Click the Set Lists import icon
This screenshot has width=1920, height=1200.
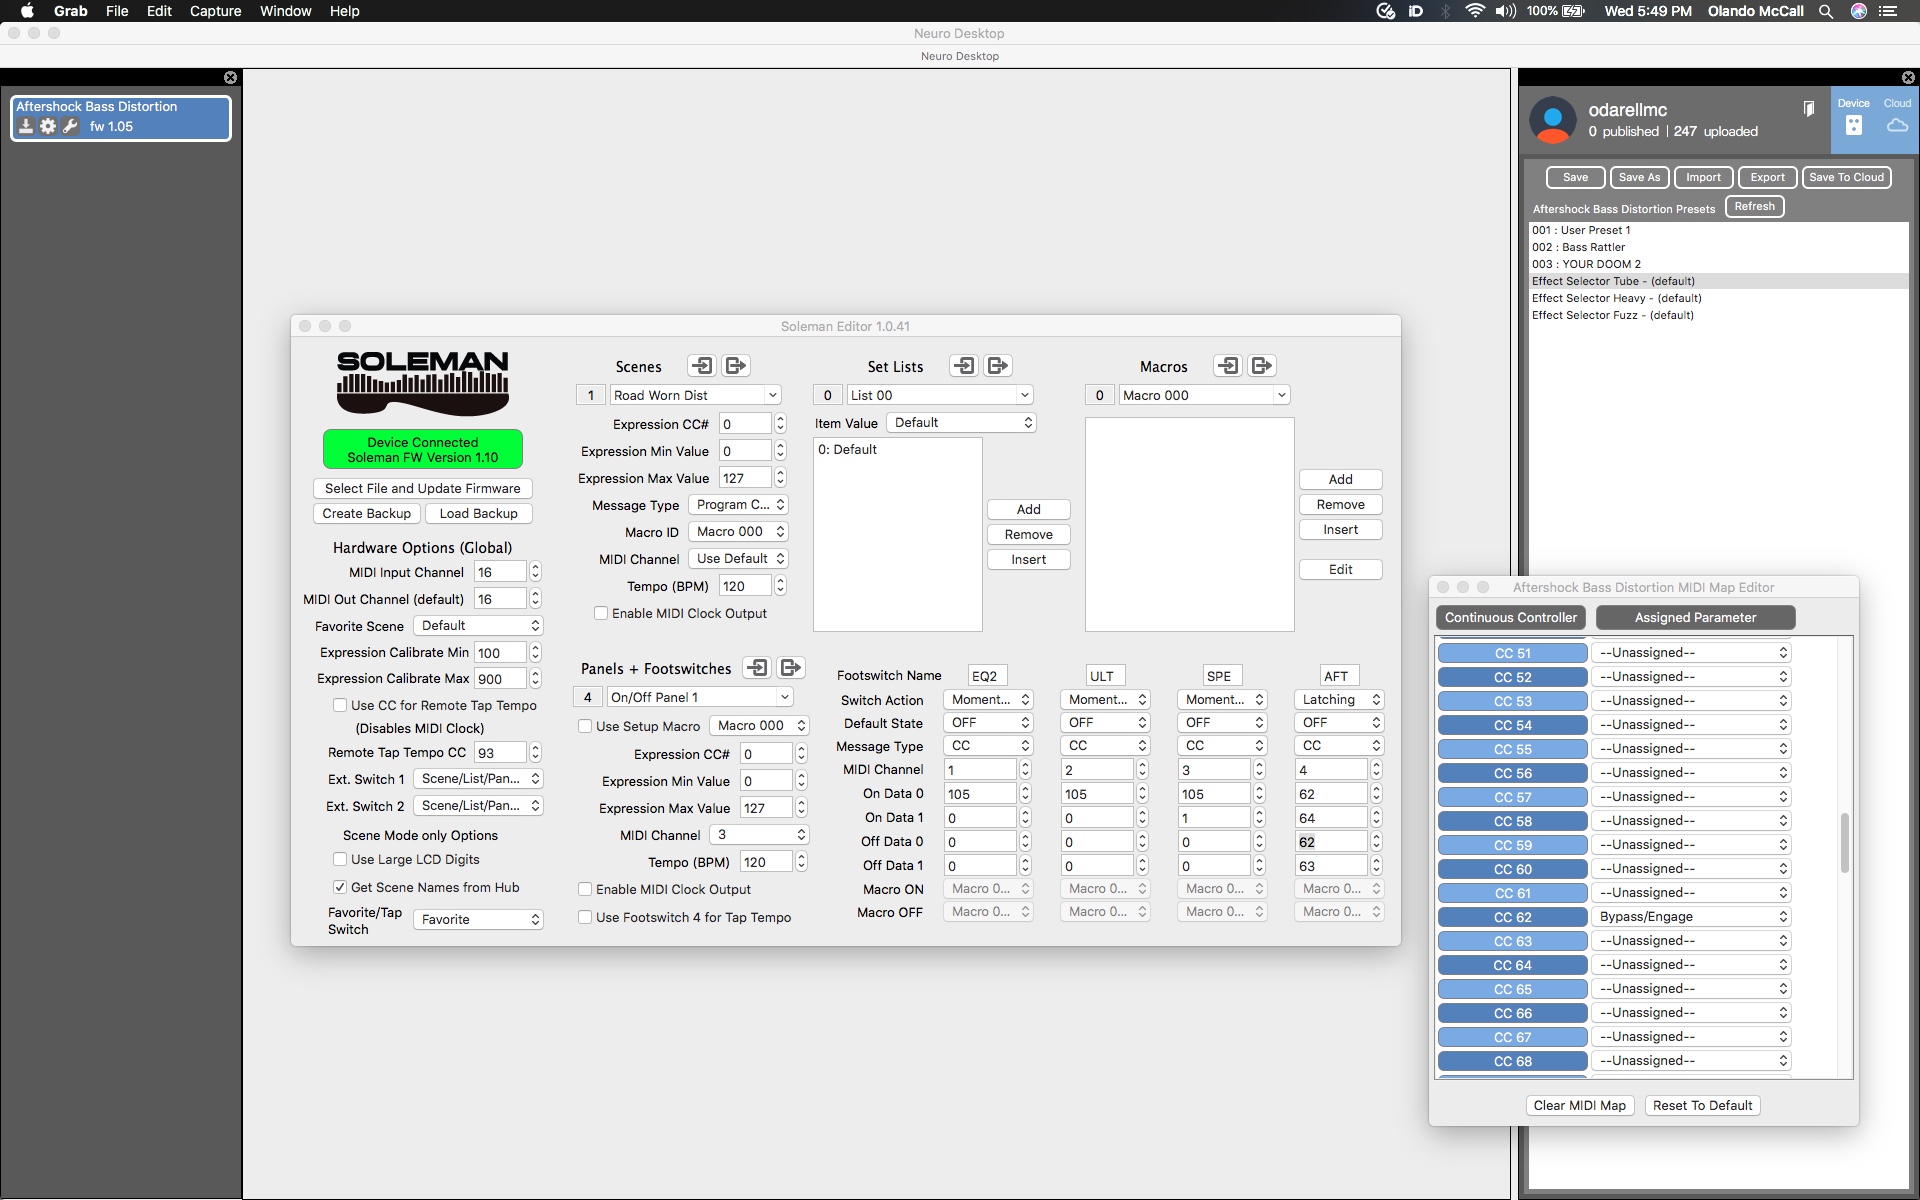click(964, 366)
